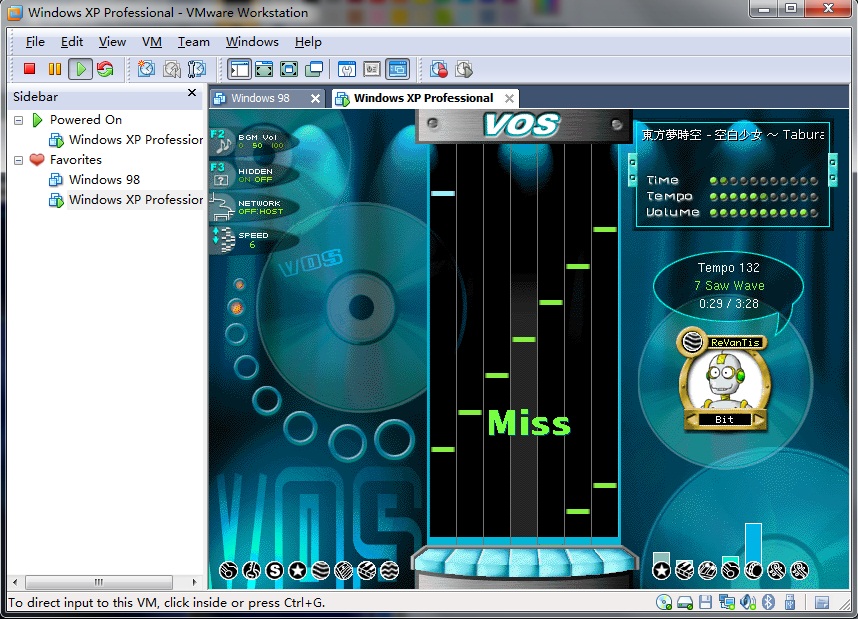858x619 pixels.
Task: Open the Windows menu
Action: [252, 42]
